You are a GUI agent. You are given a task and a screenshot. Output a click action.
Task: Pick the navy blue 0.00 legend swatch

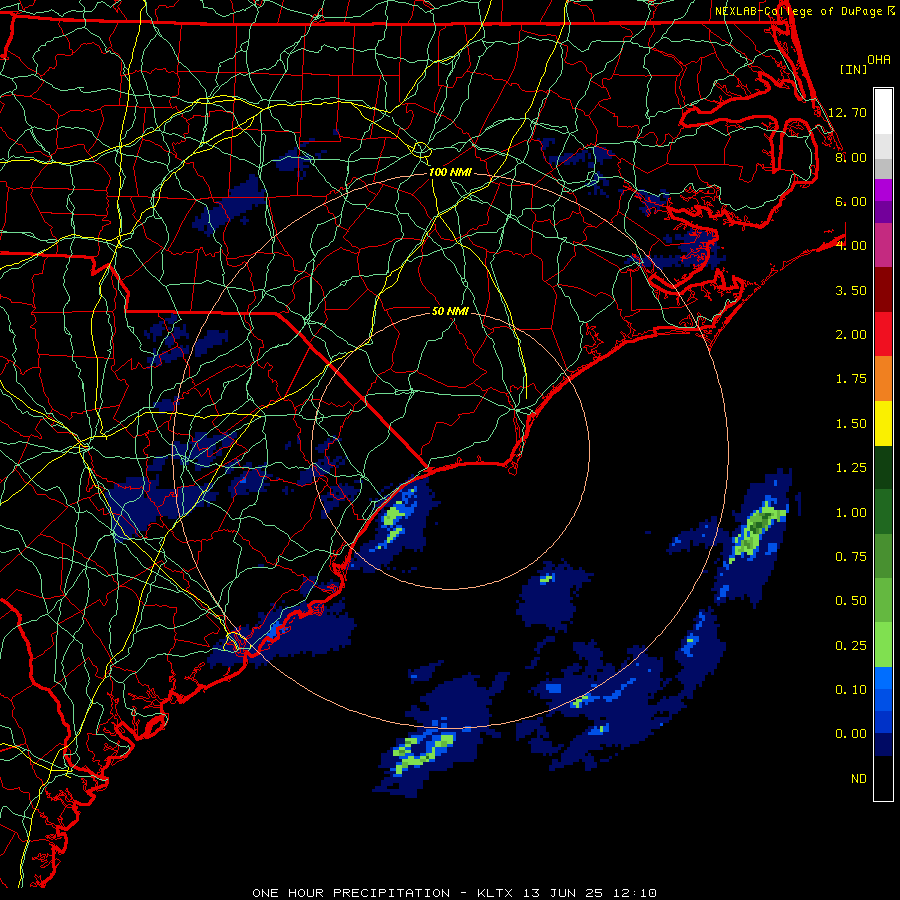[x=883, y=745]
